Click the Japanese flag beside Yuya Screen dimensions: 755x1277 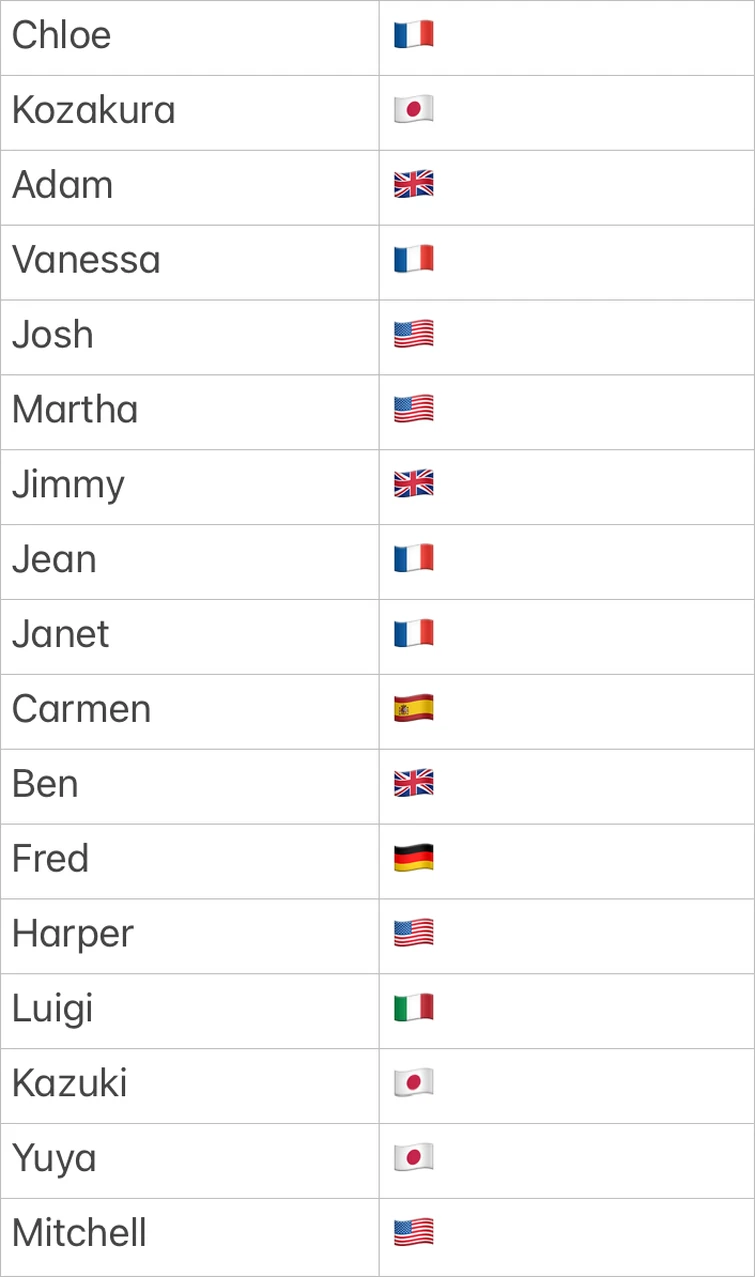click(413, 1158)
